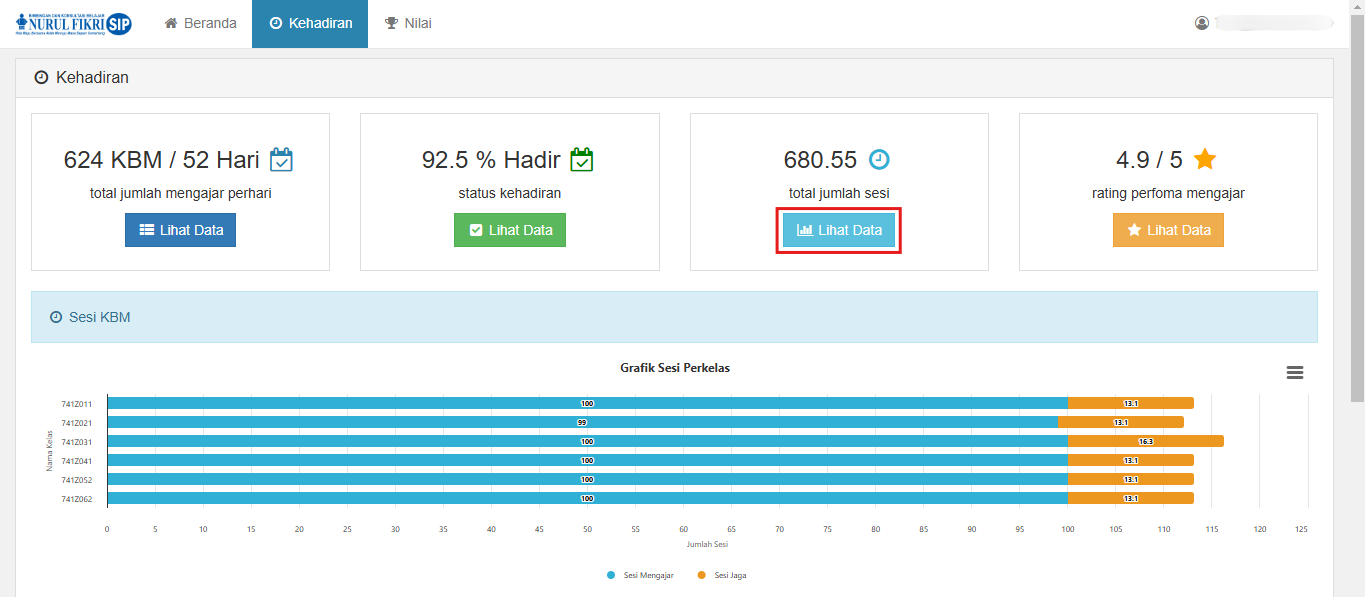Screen dimensions: 1365x597
Task: Click green Lihat Data under status kehadiran
Action: [510, 230]
